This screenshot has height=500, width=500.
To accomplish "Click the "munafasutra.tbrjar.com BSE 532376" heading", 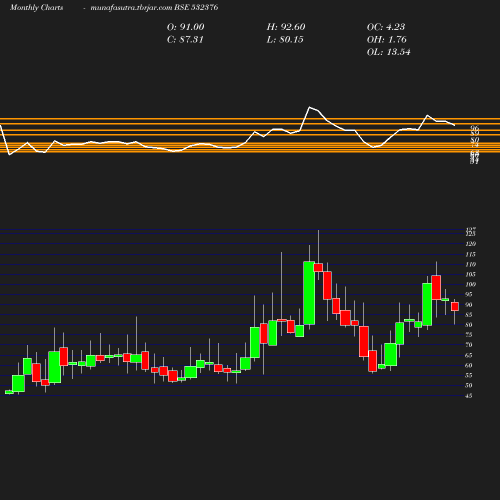I will tap(154, 8).
